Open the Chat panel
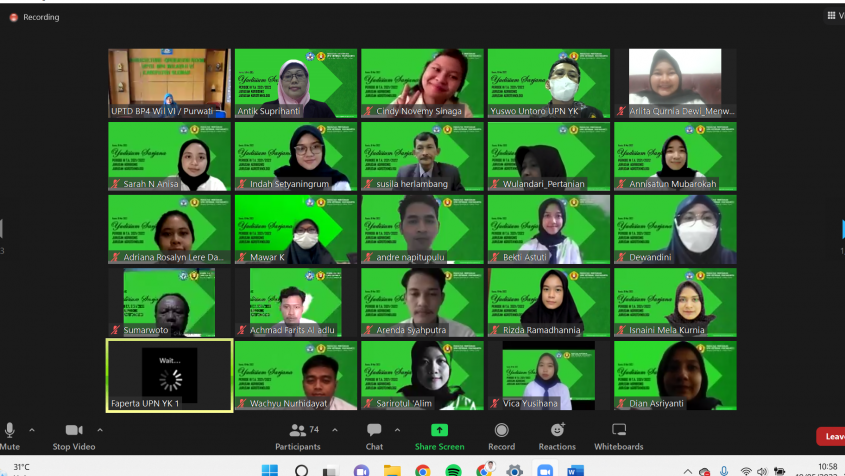This screenshot has width=845, height=476. tap(374, 436)
